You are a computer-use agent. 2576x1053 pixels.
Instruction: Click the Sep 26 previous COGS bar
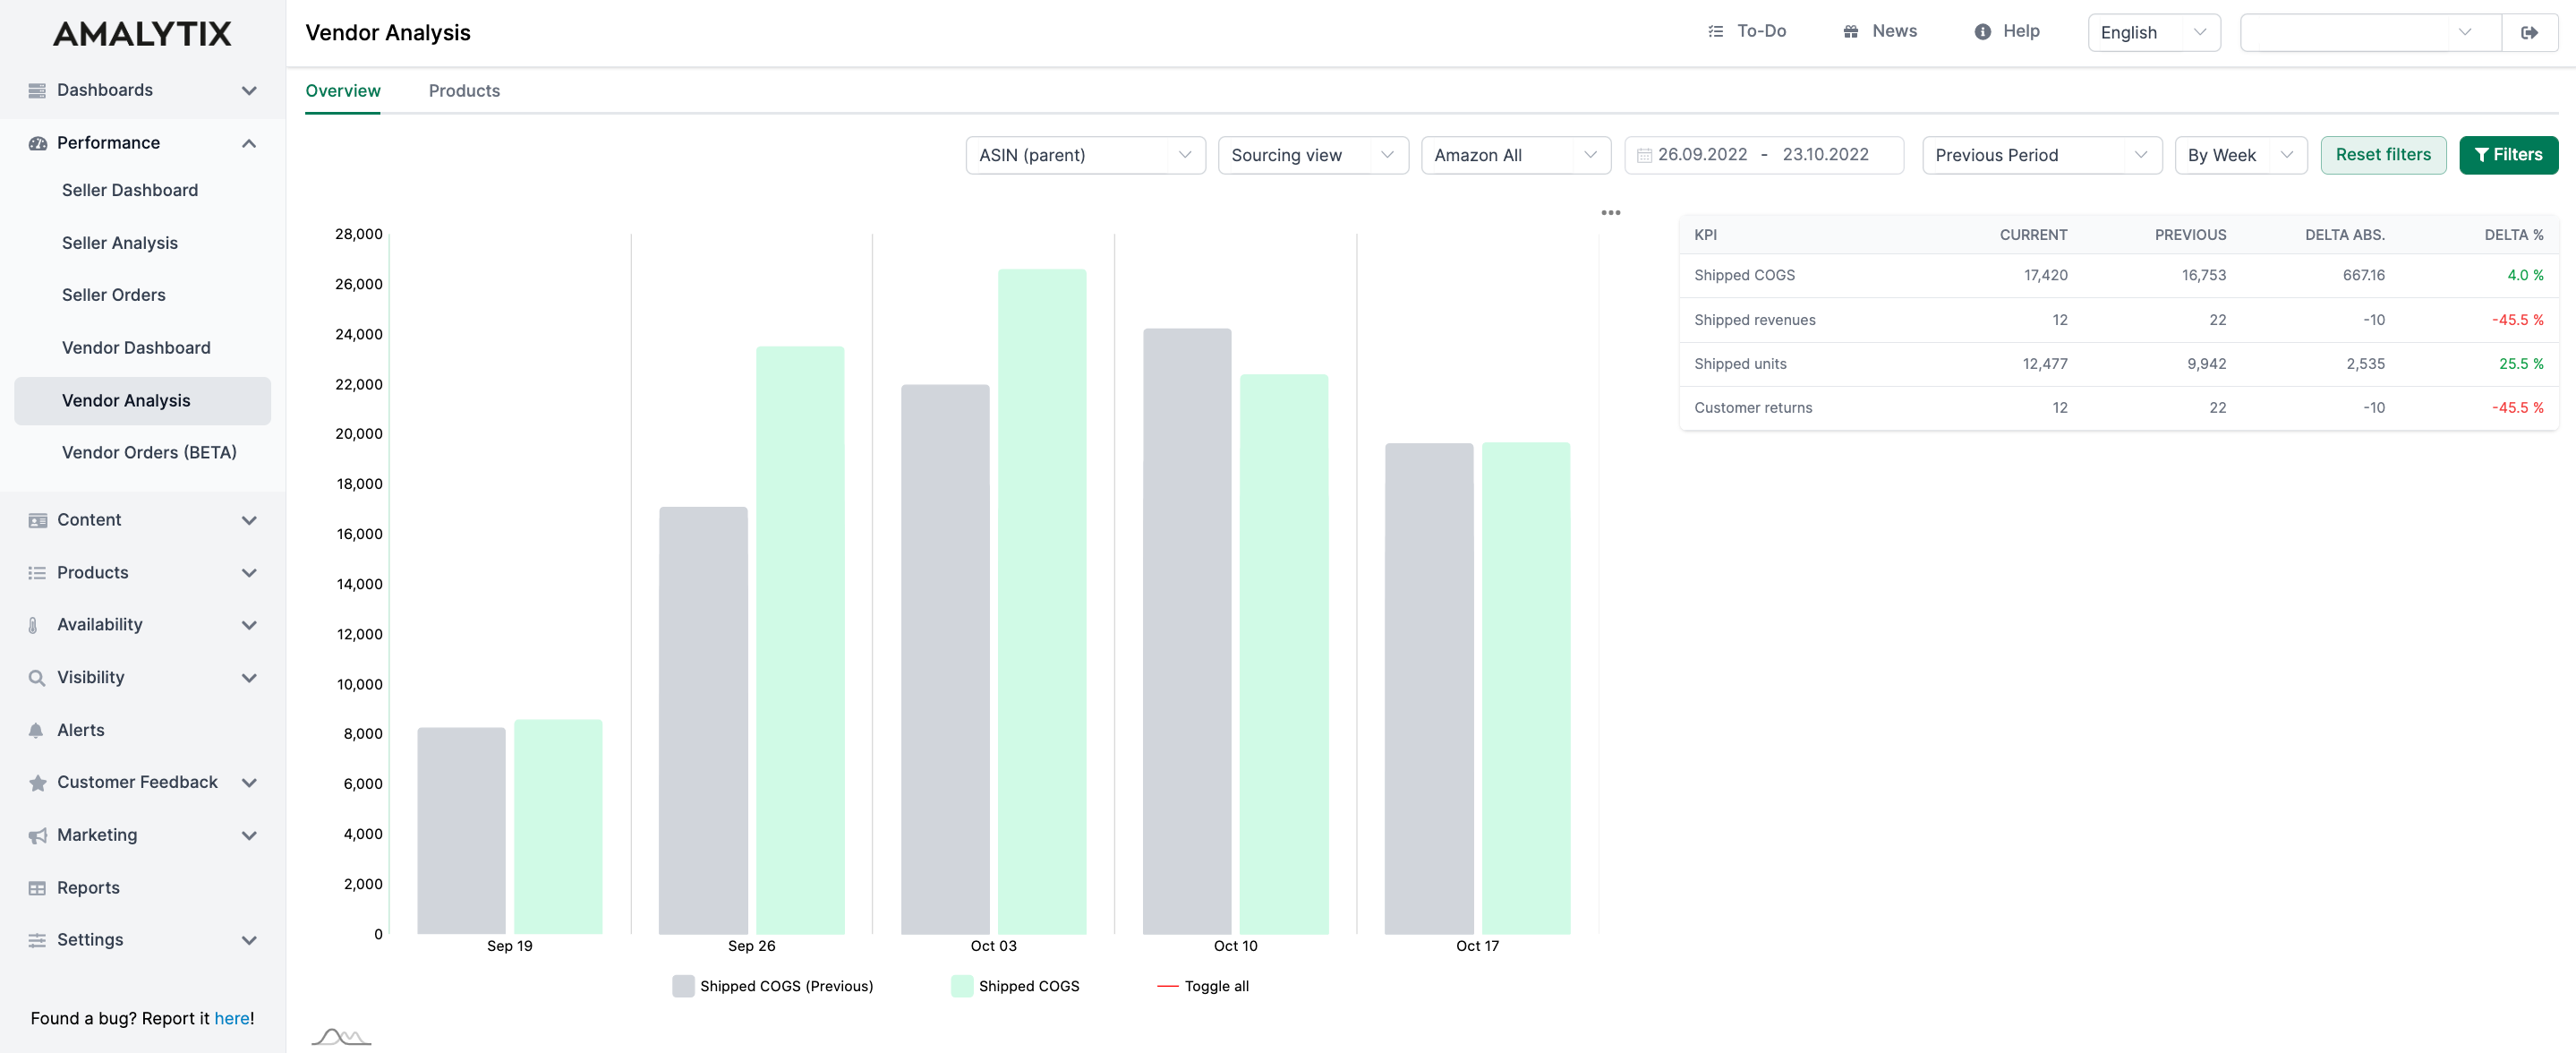[x=703, y=720]
